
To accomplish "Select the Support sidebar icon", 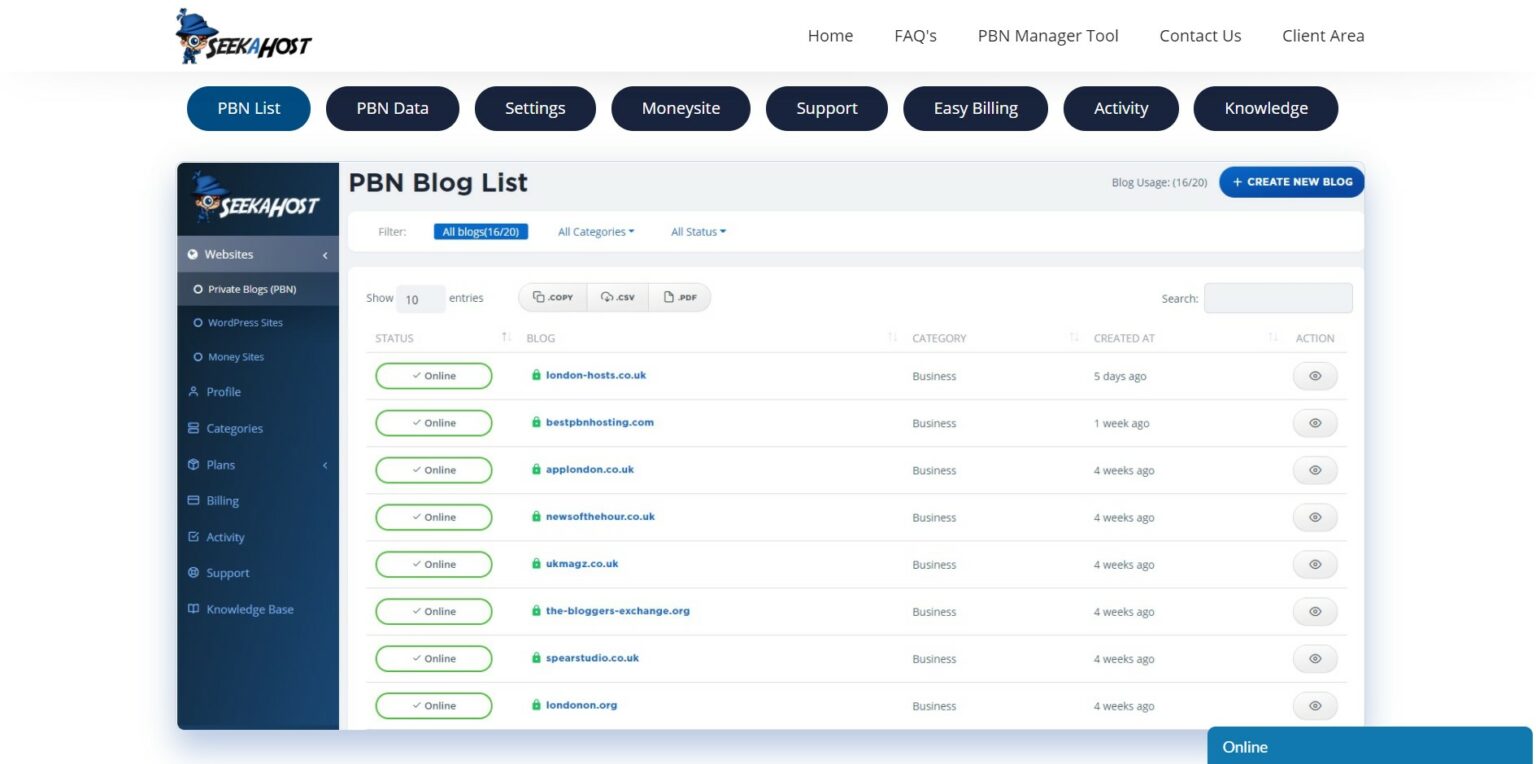I will click(193, 572).
